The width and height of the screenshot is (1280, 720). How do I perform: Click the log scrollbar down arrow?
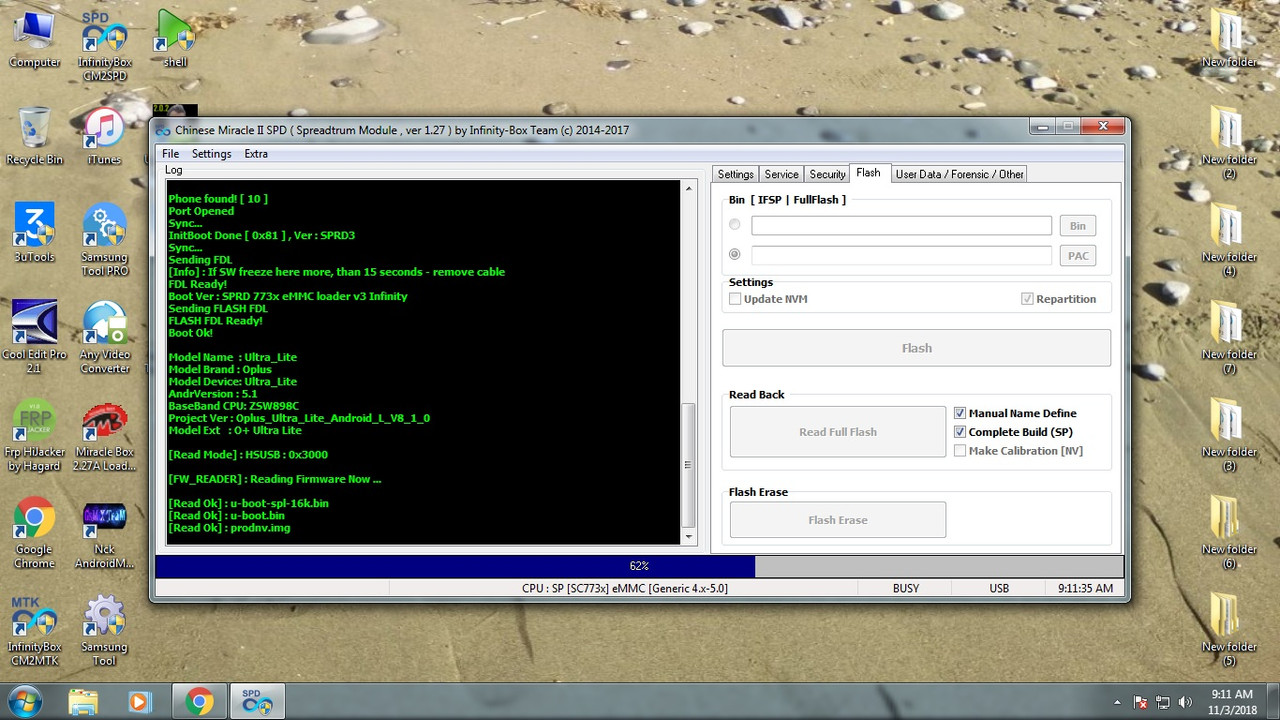(x=688, y=537)
